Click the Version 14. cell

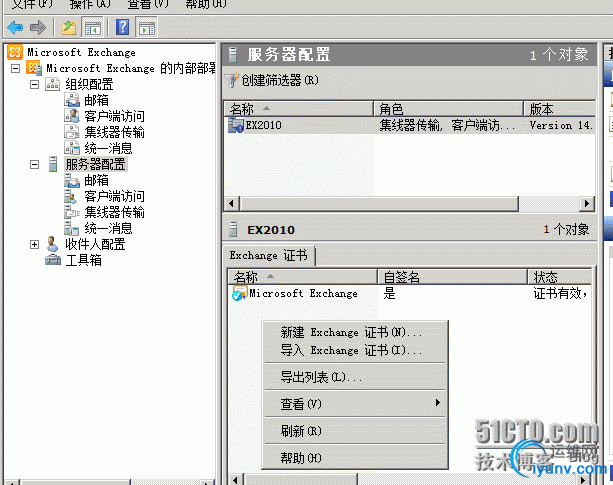[561, 125]
